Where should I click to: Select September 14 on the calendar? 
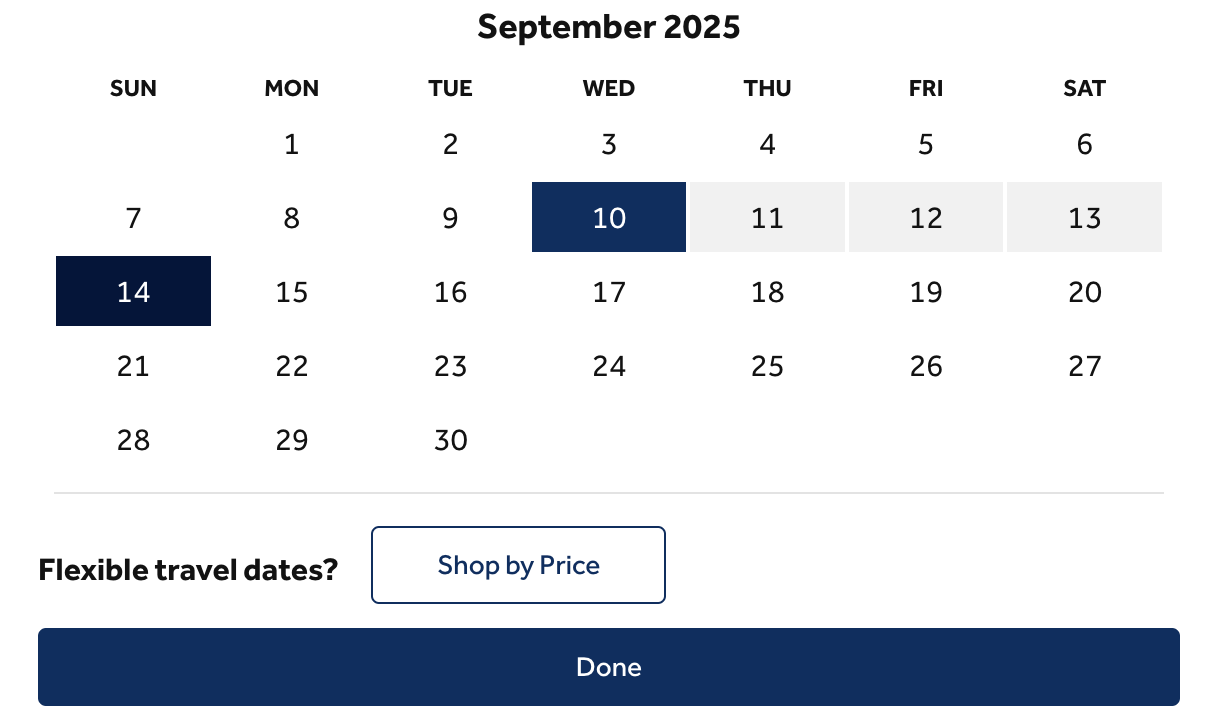point(133,291)
